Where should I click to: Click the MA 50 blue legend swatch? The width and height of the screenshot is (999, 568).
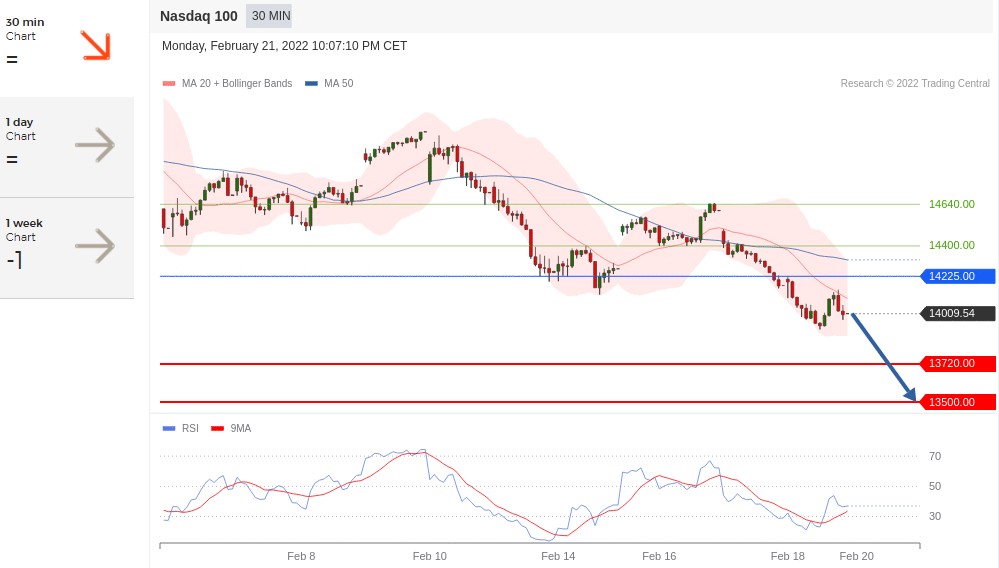point(311,83)
